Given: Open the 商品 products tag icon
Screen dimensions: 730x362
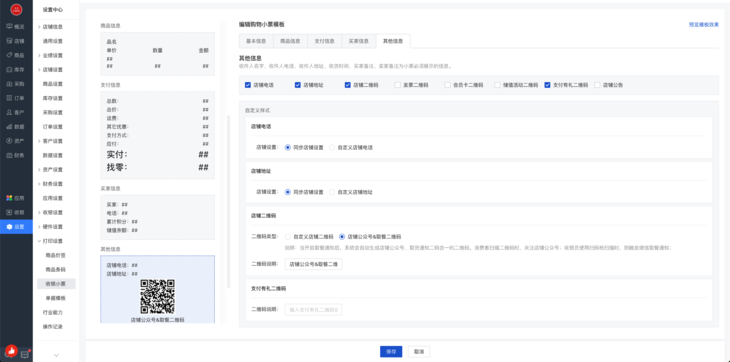Looking at the screenshot, I should pyautogui.click(x=9, y=55).
